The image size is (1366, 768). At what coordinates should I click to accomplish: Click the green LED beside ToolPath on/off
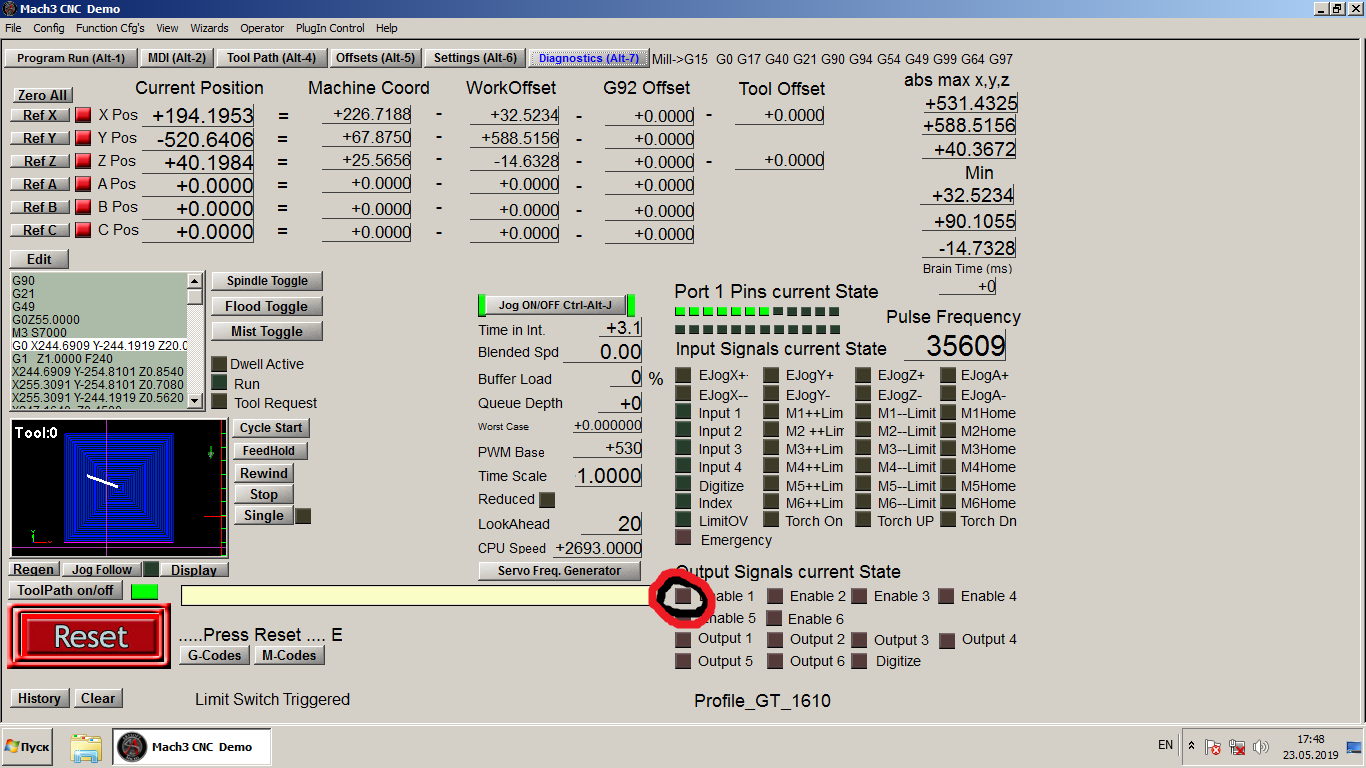coord(145,591)
